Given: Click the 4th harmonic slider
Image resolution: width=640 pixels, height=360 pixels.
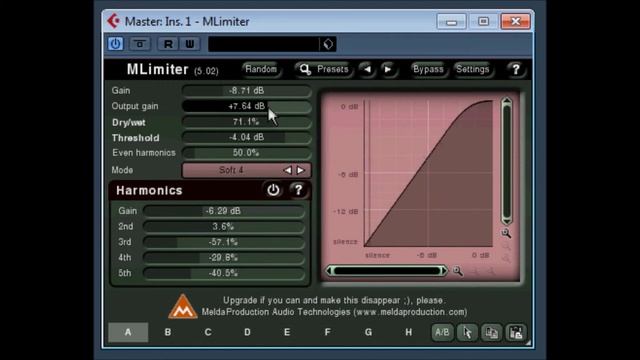Looking at the screenshot, I should click(224, 258).
